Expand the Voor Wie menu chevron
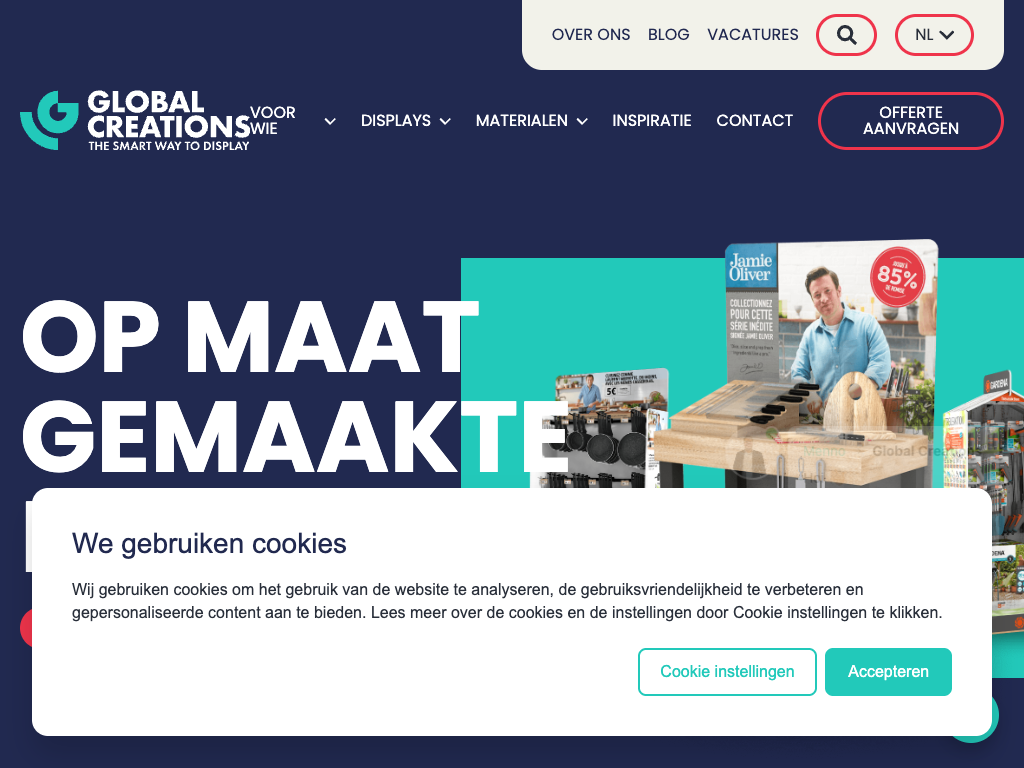The image size is (1024, 768). (x=330, y=121)
